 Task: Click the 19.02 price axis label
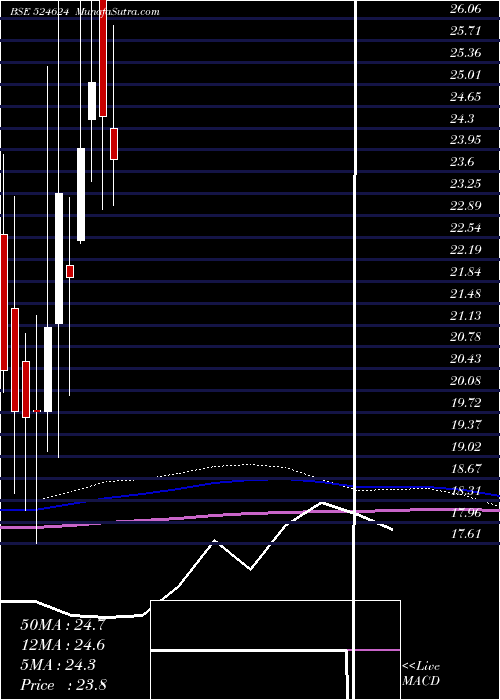pyautogui.click(x=466, y=446)
